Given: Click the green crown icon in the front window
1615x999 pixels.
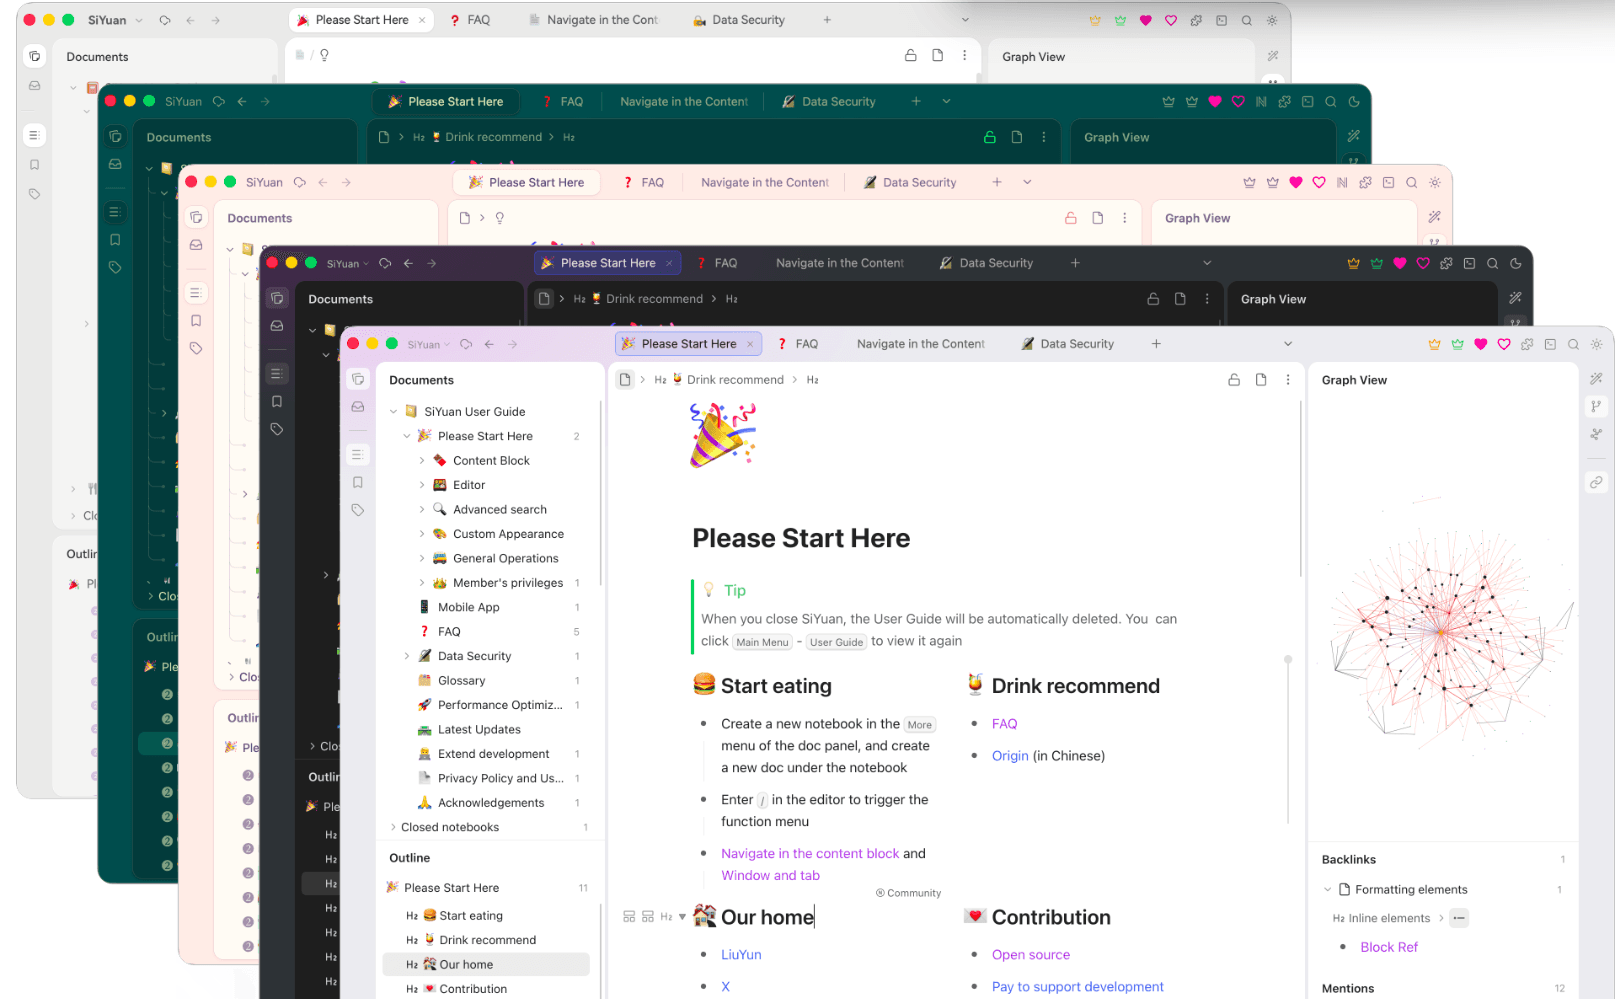Looking at the screenshot, I should tap(1457, 344).
